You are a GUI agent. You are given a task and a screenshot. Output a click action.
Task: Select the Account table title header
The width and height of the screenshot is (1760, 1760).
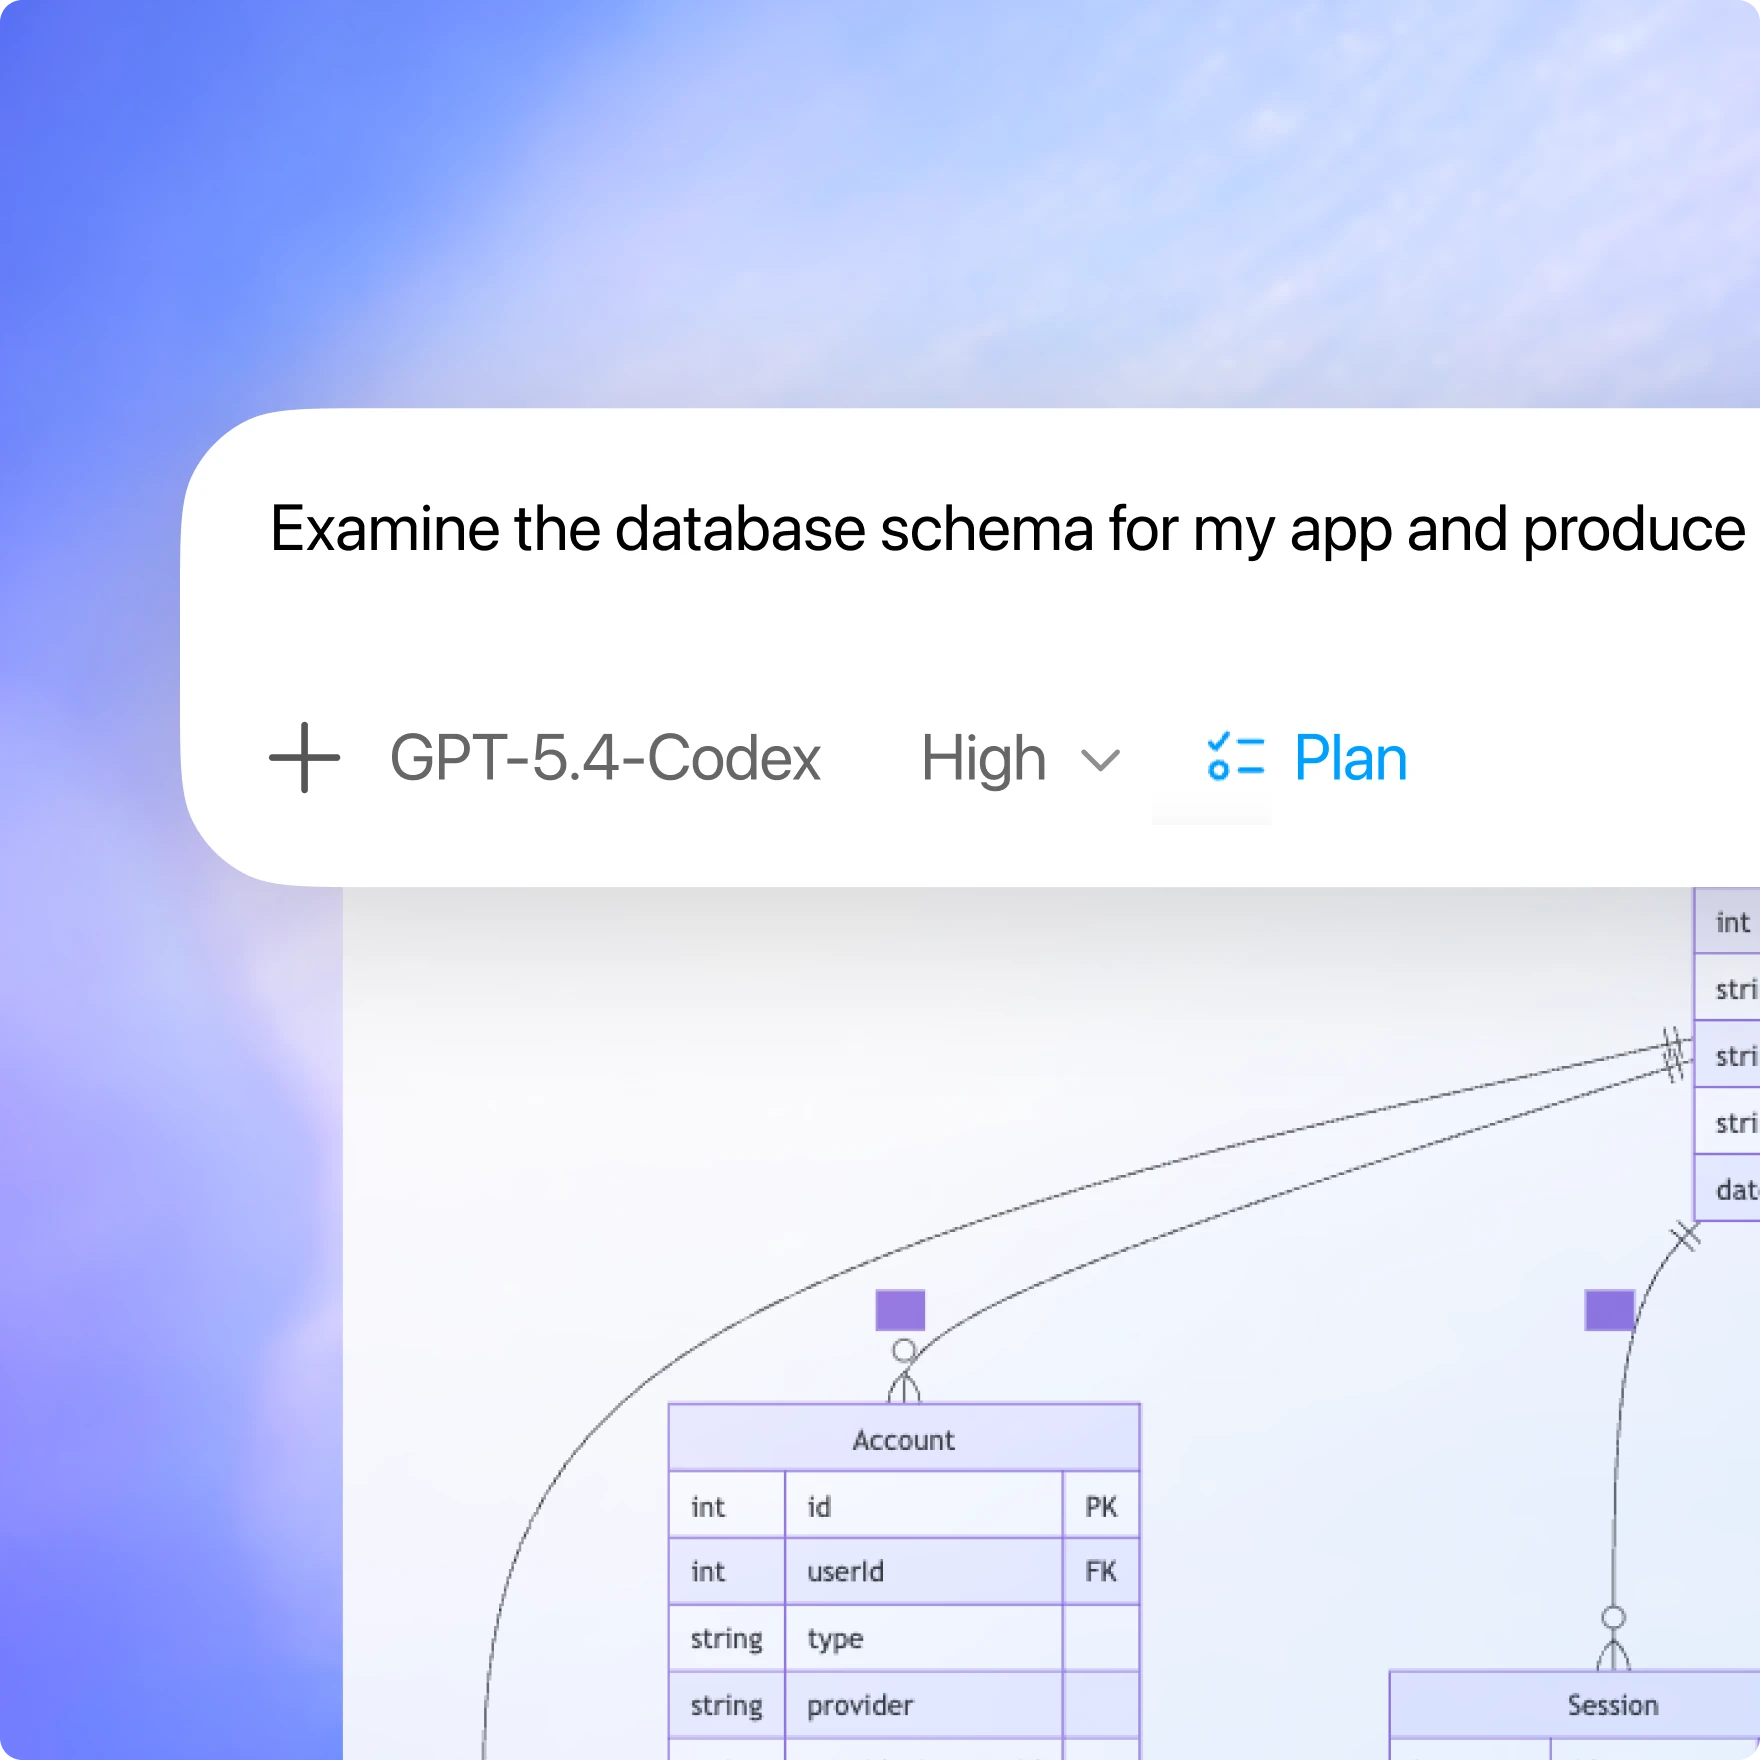click(903, 1440)
